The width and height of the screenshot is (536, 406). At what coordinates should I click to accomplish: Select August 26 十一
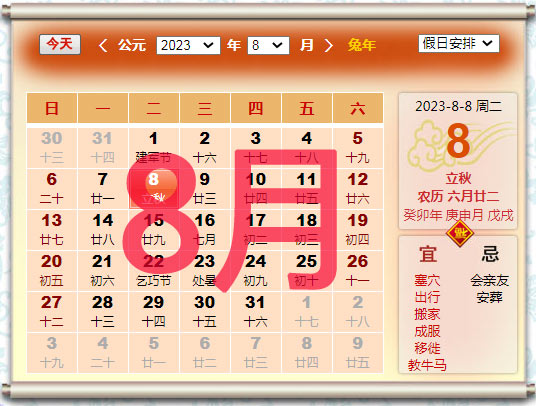(x=358, y=271)
